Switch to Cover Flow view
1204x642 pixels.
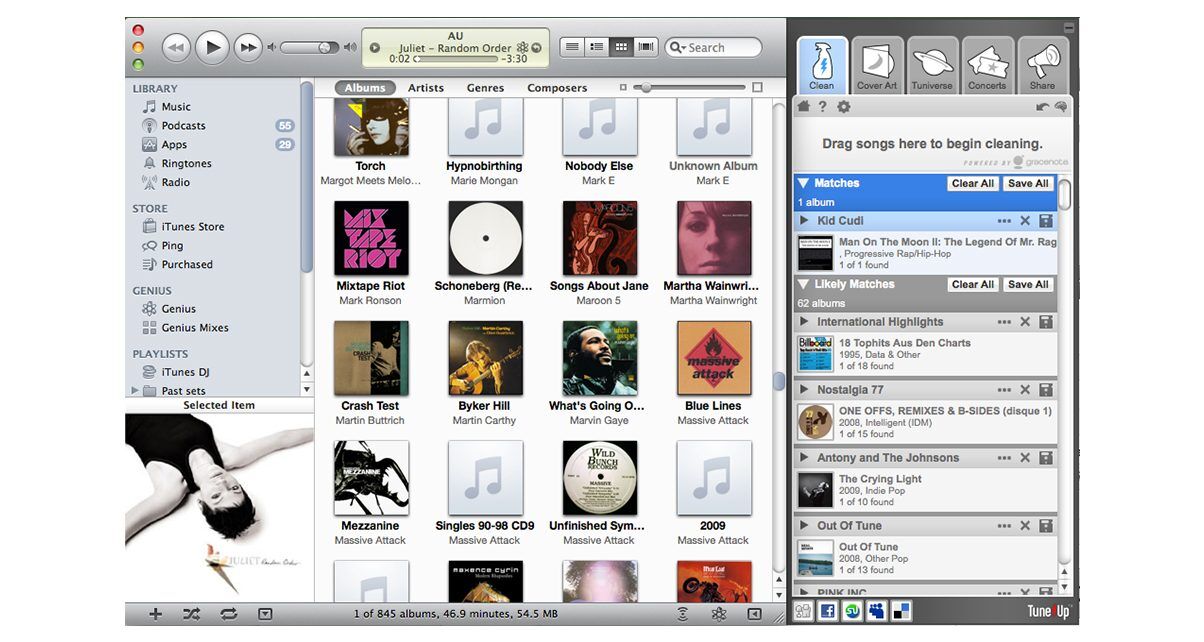[646, 47]
